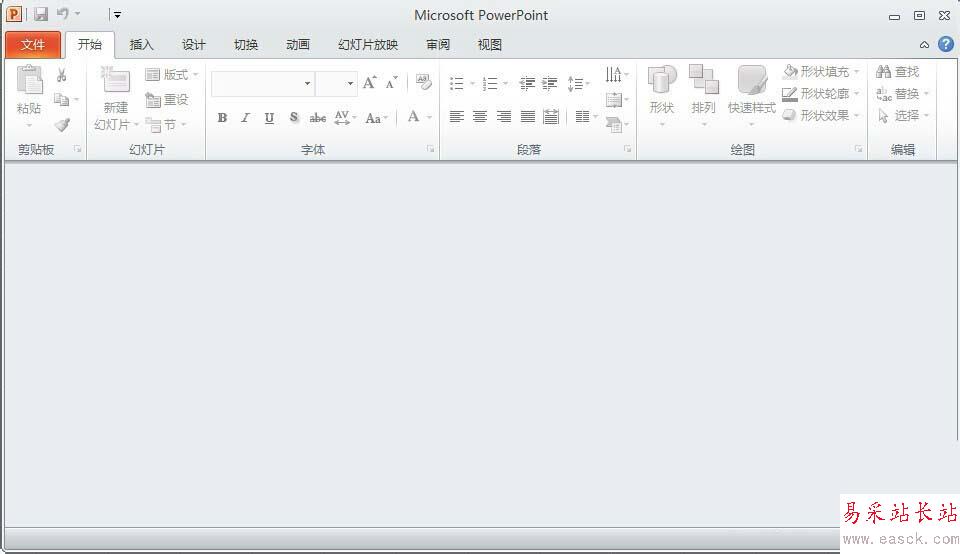
Task: Click the Replace (替换) button
Action: pyautogui.click(x=902, y=94)
